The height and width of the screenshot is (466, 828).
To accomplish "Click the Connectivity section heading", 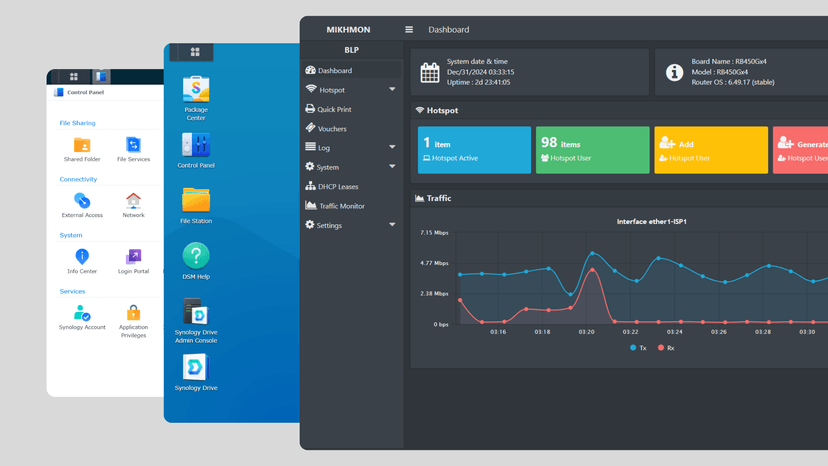I will (x=78, y=179).
